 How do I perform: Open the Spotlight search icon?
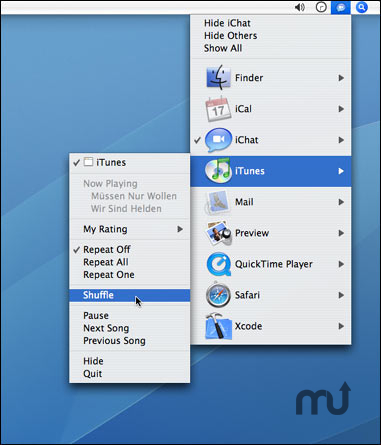coord(362,7)
